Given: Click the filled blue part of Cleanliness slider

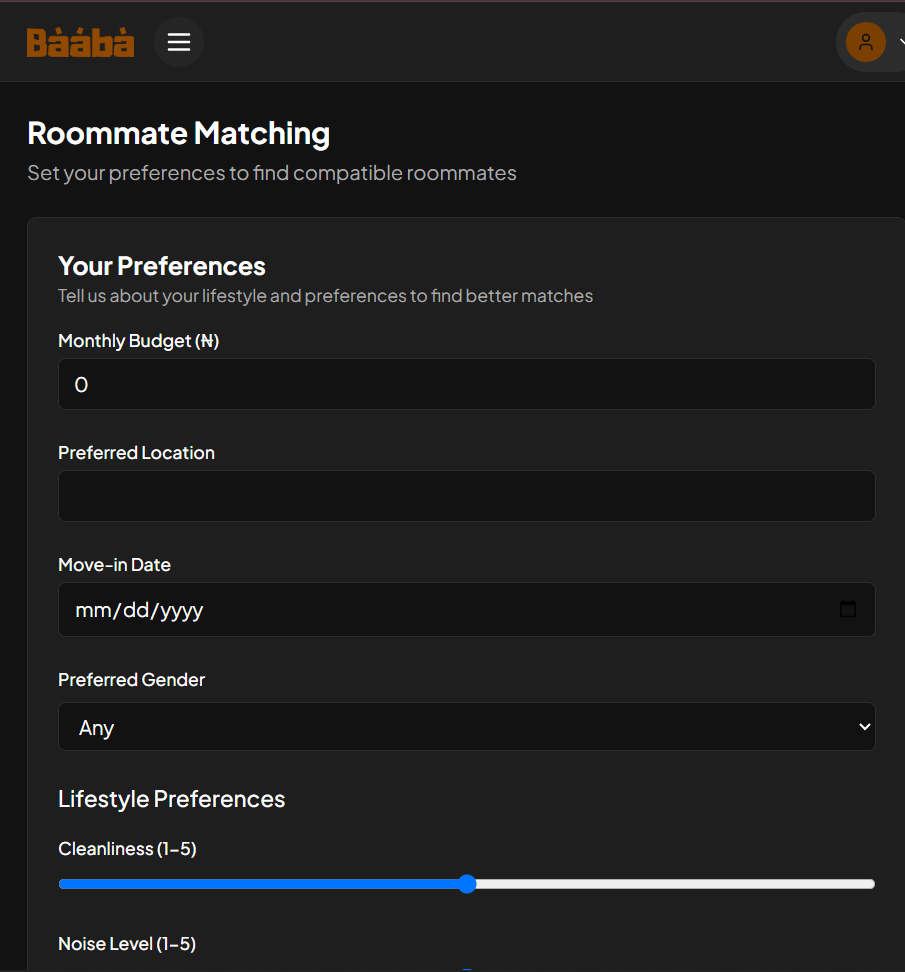Looking at the screenshot, I should point(260,884).
